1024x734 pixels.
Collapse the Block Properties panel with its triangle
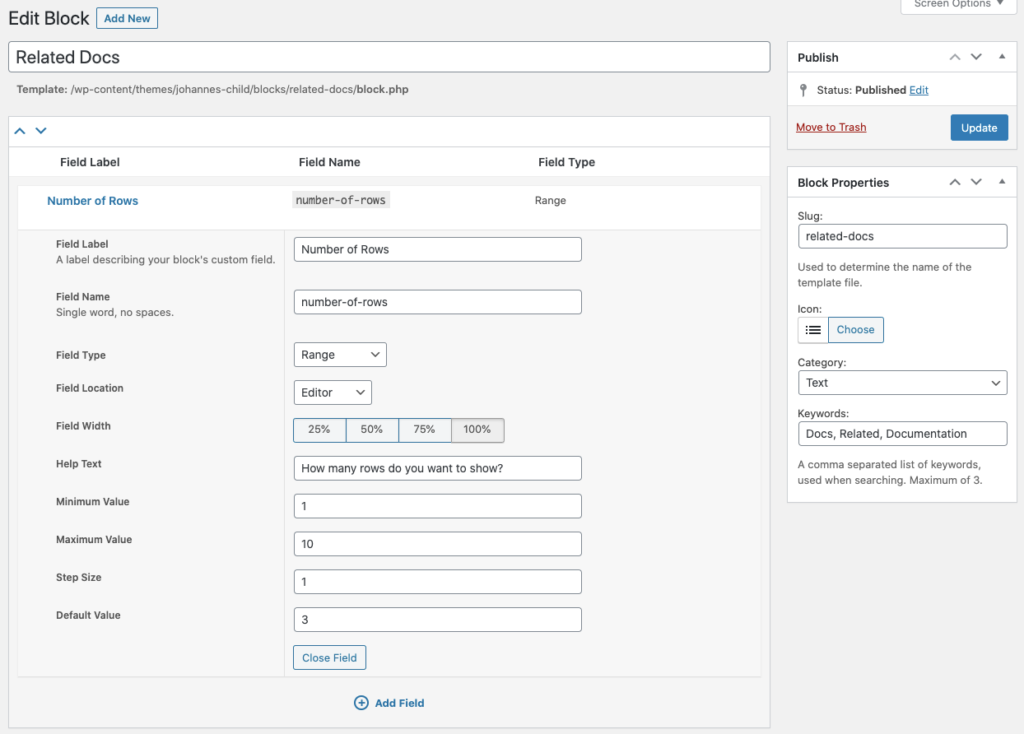(1002, 182)
